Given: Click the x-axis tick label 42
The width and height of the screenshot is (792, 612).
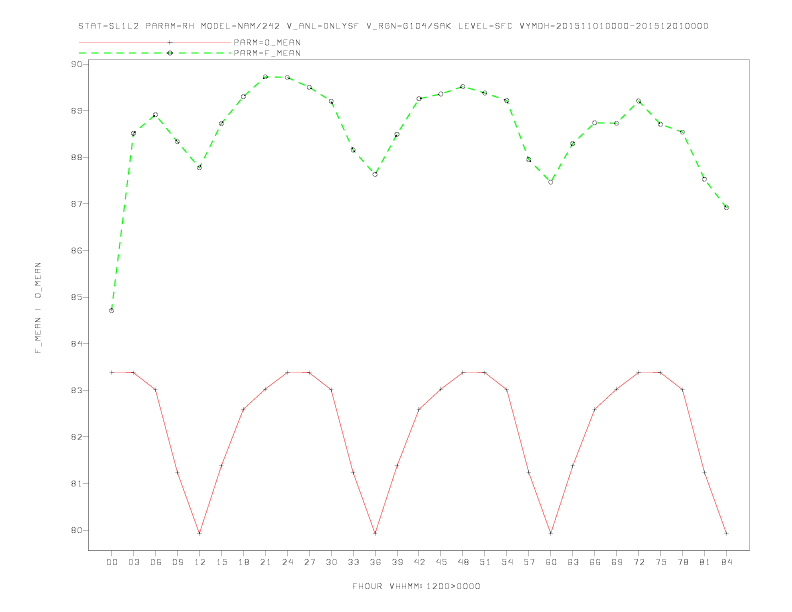Looking at the screenshot, I should [419, 562].
